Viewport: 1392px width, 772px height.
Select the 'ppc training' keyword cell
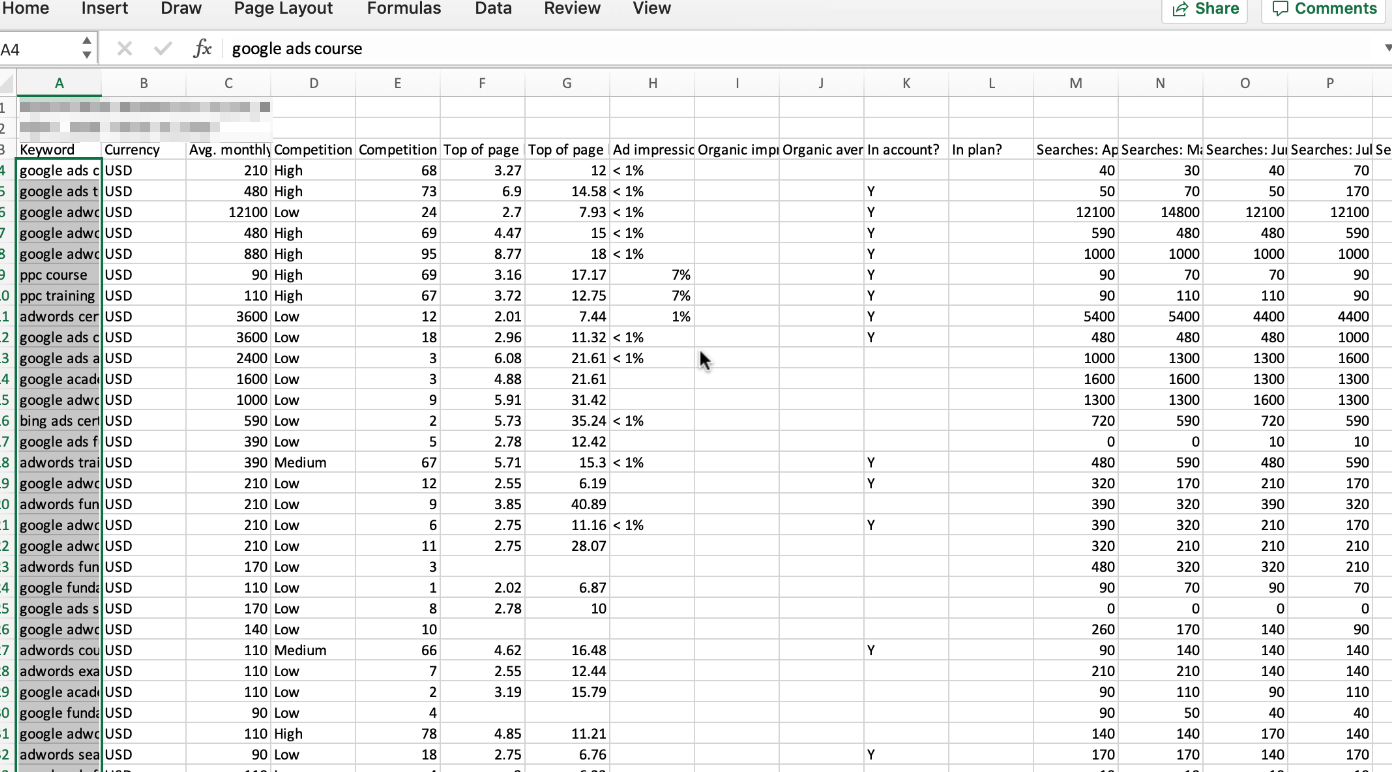pos(59,296)
